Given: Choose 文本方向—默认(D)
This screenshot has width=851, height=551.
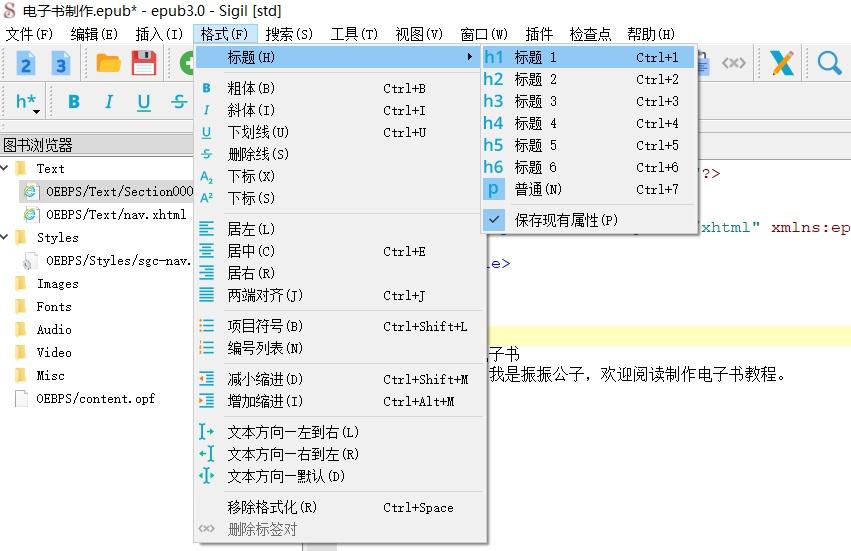Looking at the screenshot, I should click(x=340, y=476).
